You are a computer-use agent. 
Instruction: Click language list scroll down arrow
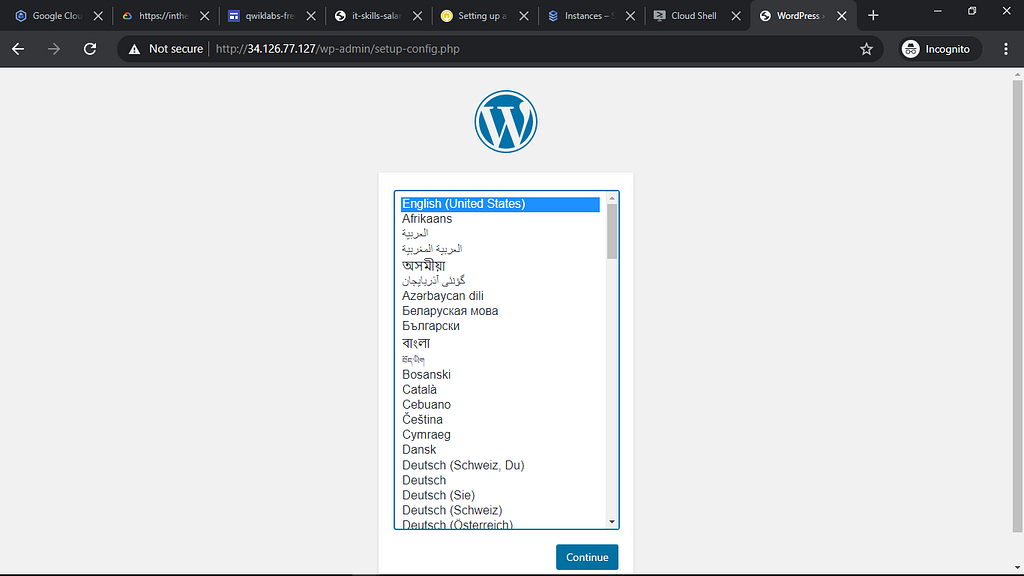pyautogui.click(x=612, y=522)
